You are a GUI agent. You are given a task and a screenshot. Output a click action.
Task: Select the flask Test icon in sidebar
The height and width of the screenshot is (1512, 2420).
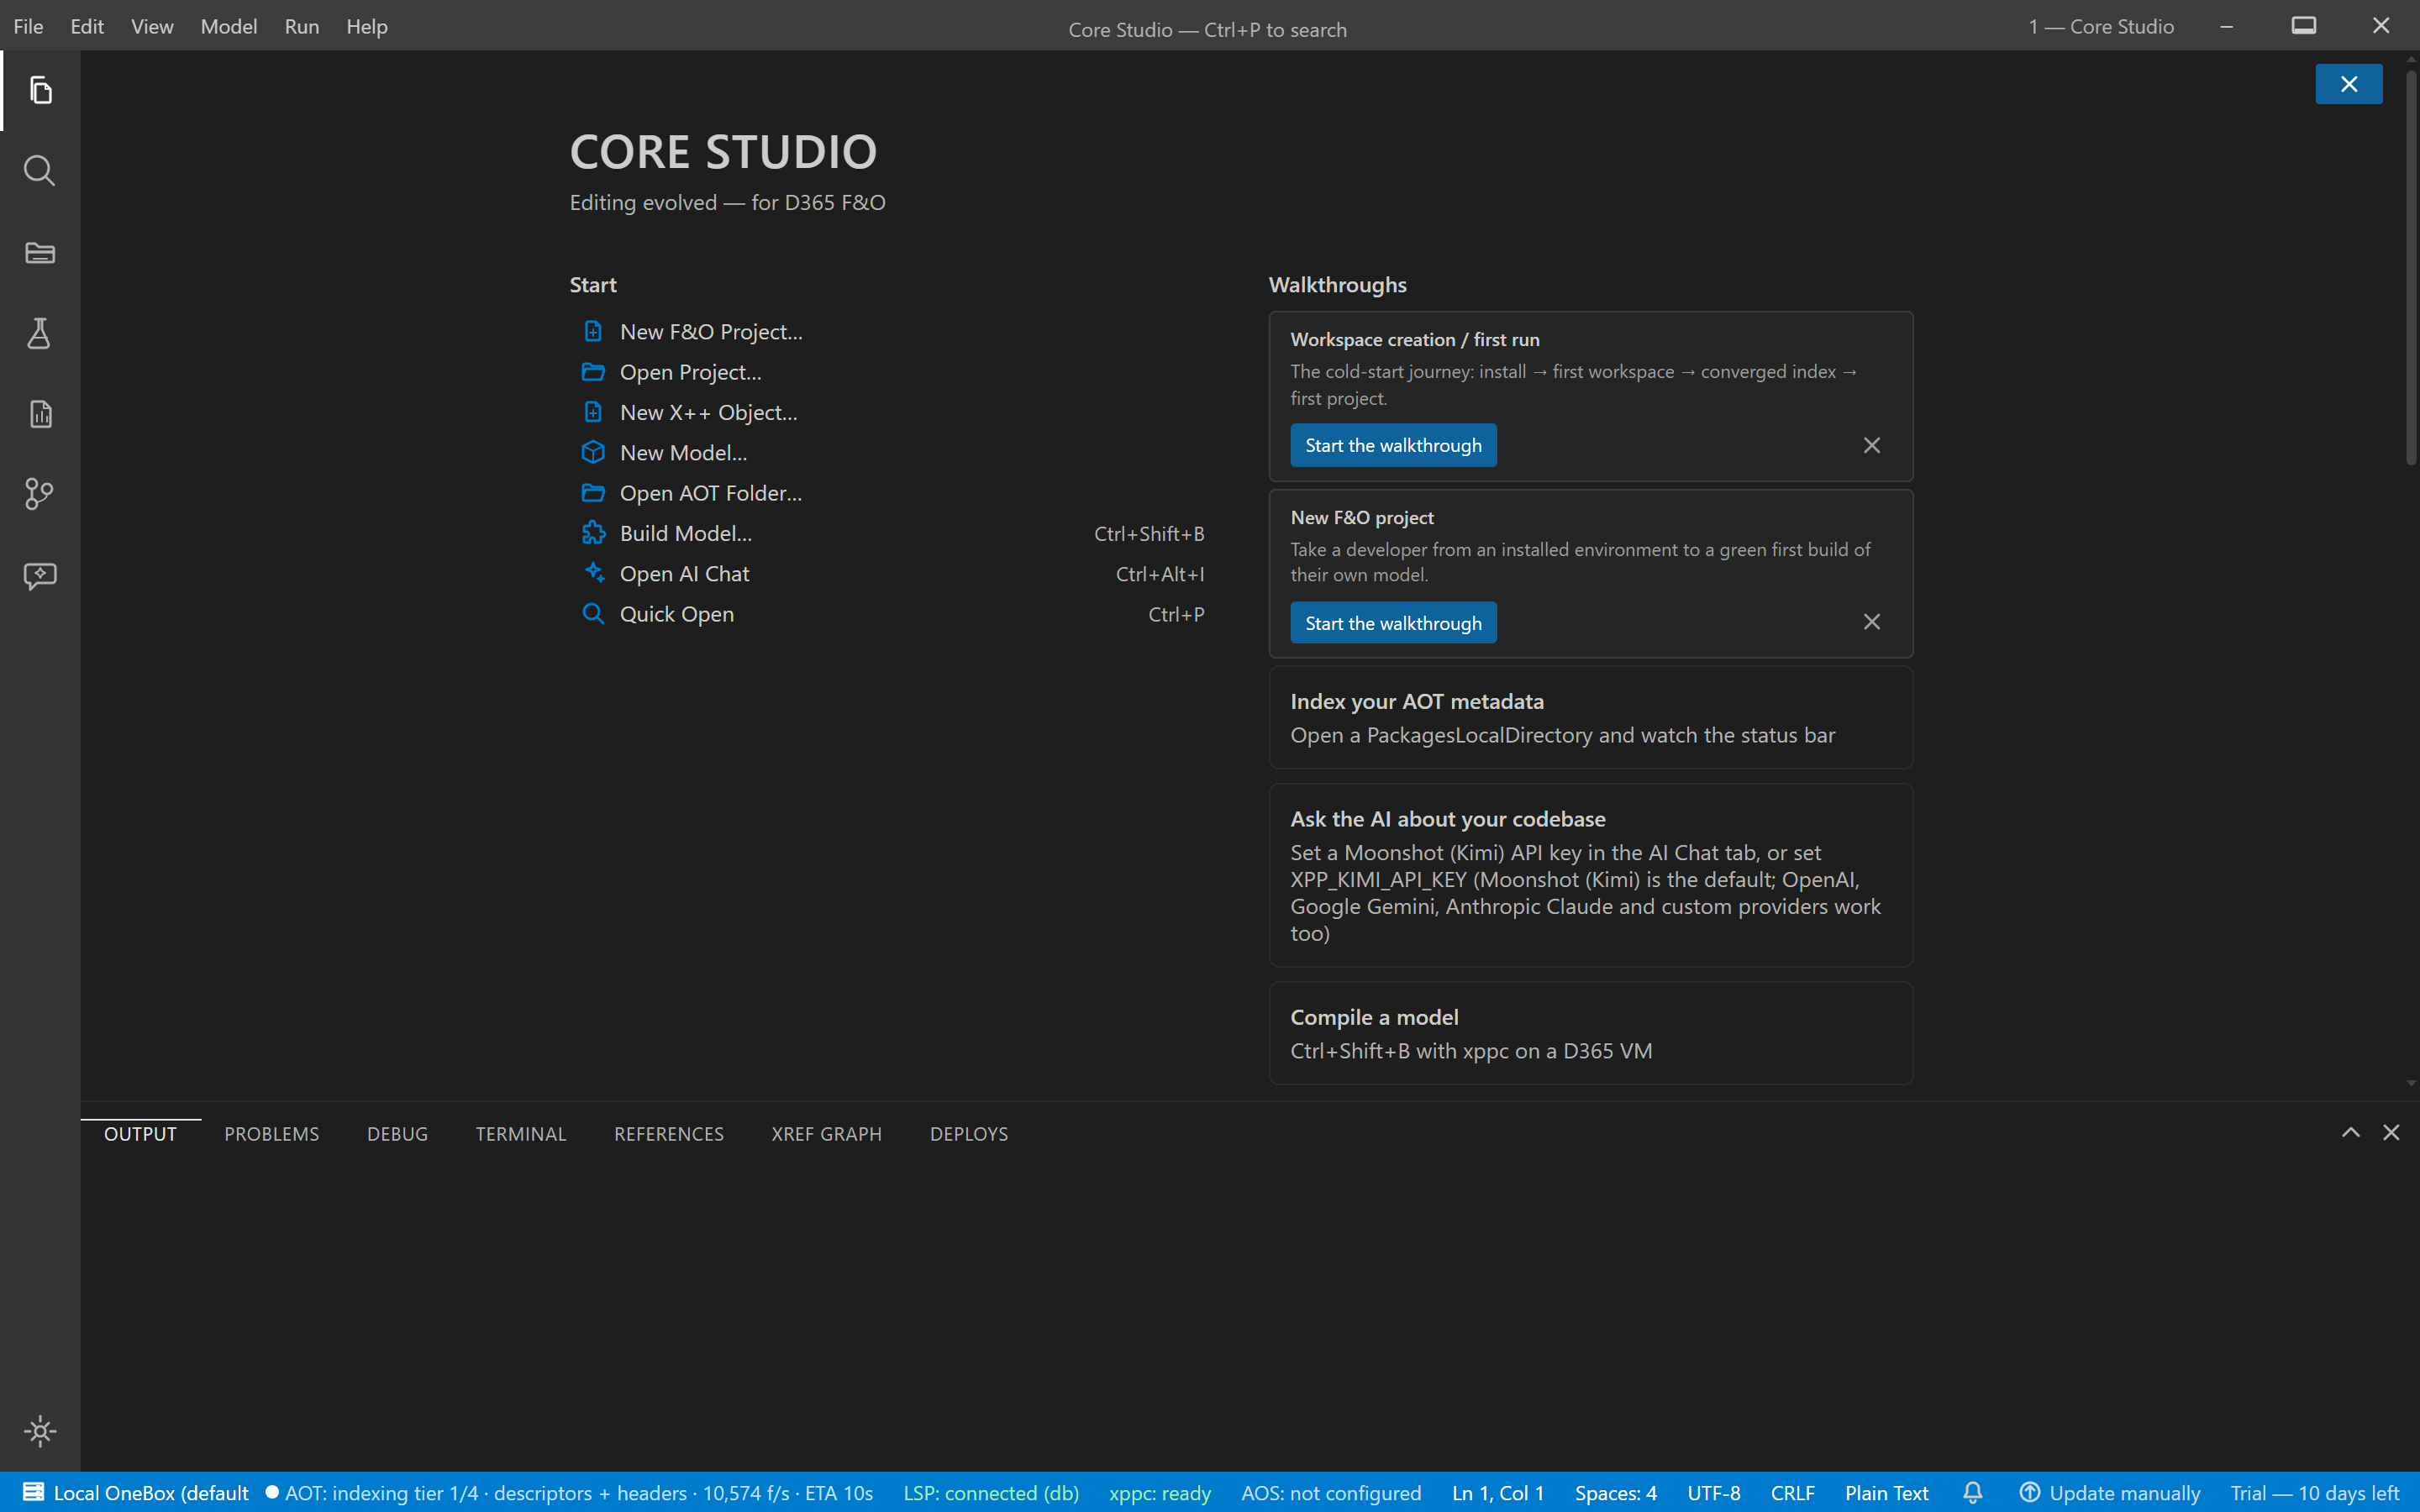pos(40,333)
